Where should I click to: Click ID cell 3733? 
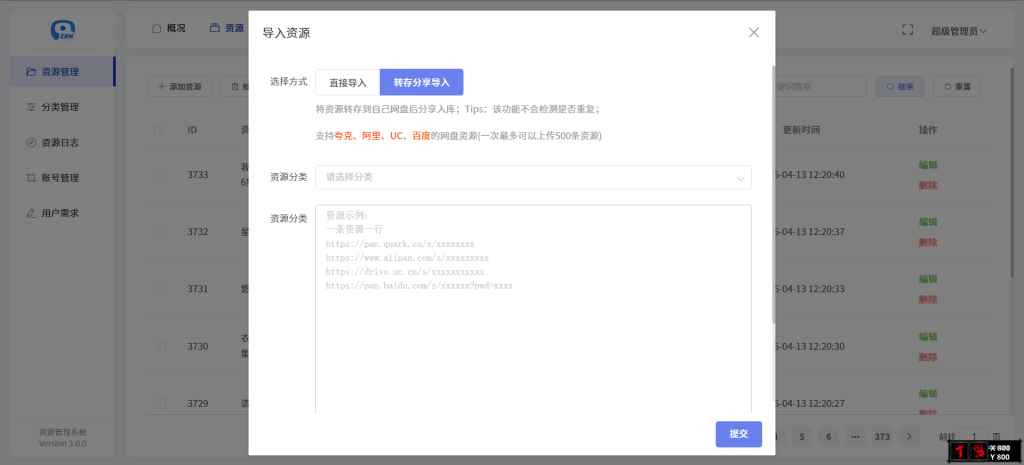pyautogui.click(x=198, y=175)
